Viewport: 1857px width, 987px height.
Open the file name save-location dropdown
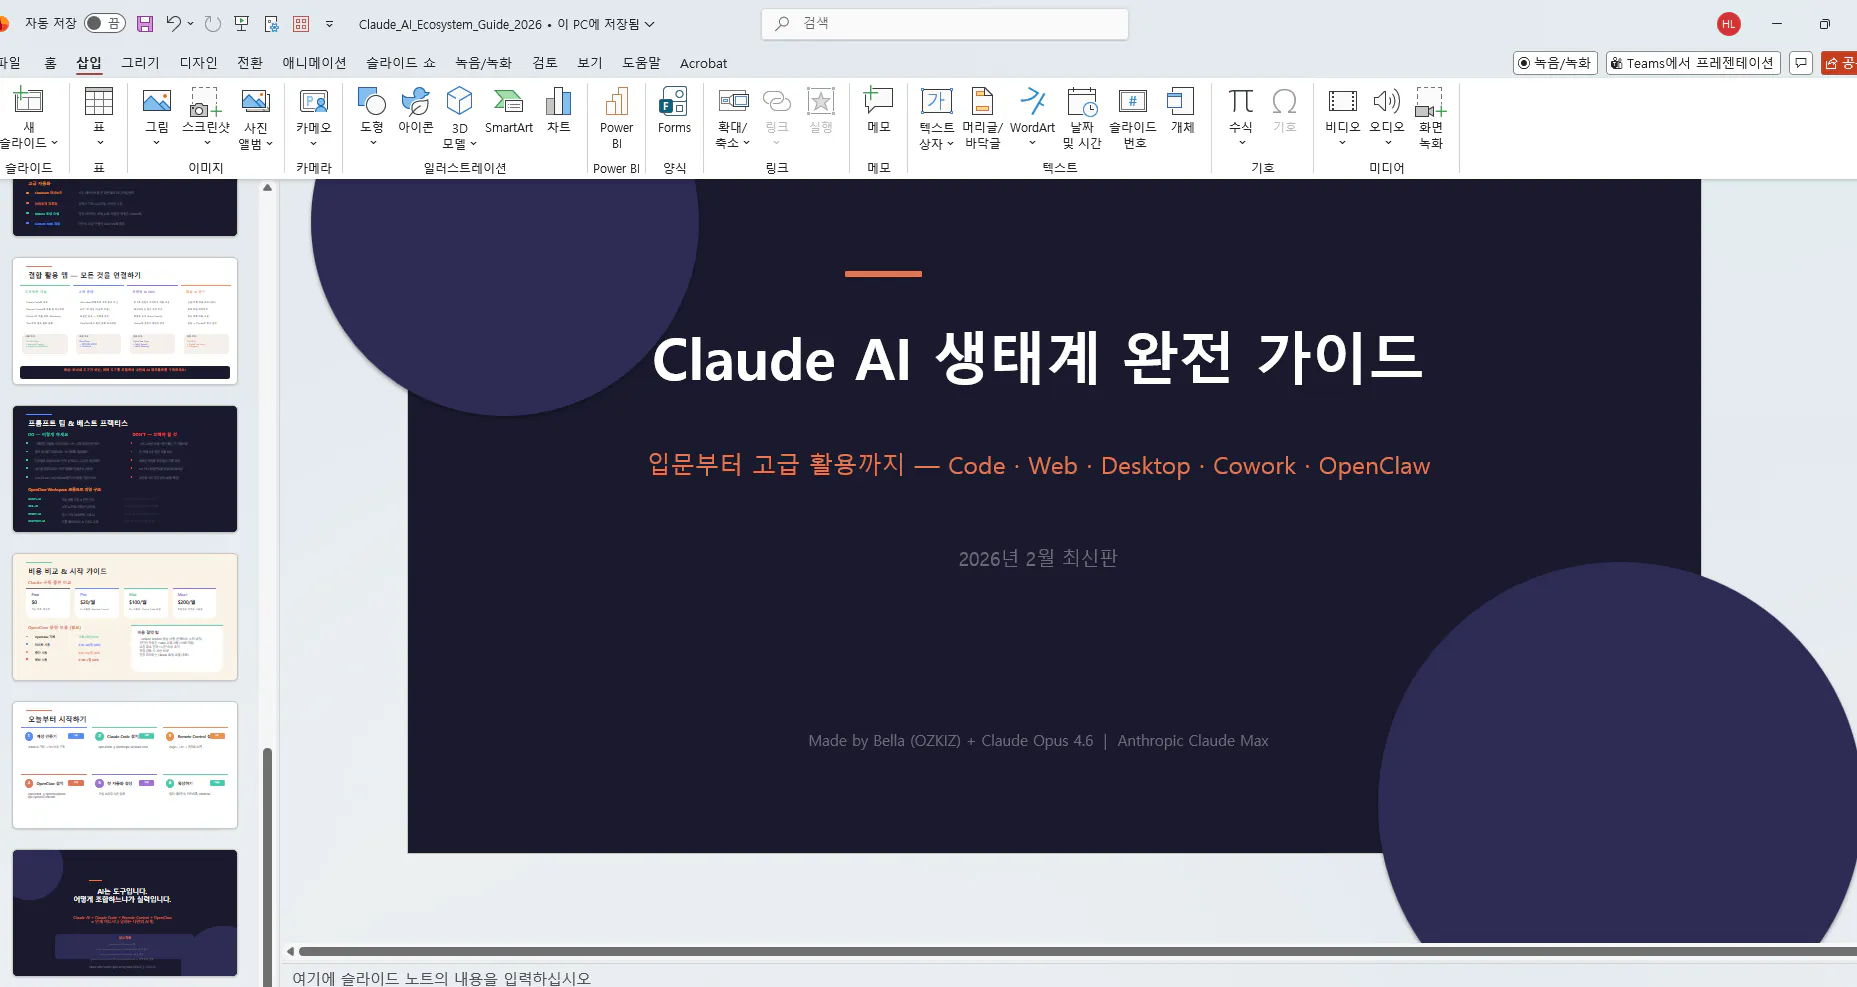(x=650, y=24)
